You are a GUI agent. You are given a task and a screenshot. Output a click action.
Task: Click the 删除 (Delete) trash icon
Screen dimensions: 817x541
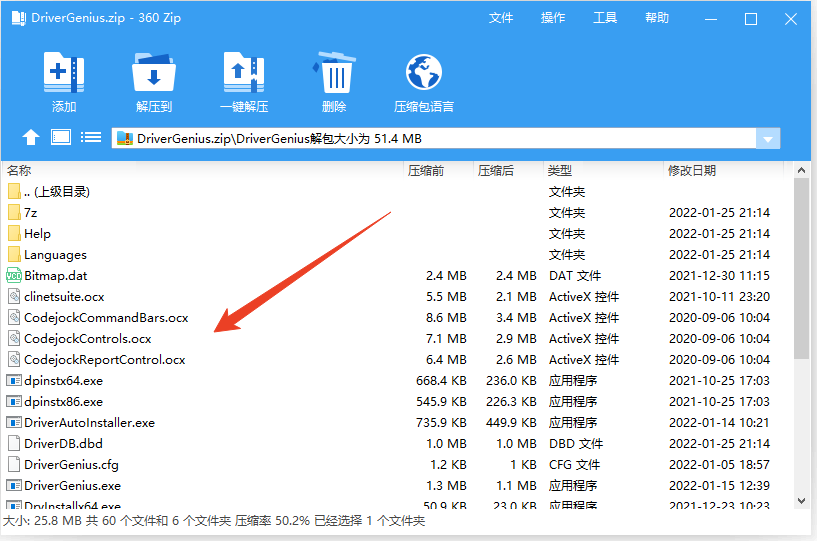coord(334,74)
